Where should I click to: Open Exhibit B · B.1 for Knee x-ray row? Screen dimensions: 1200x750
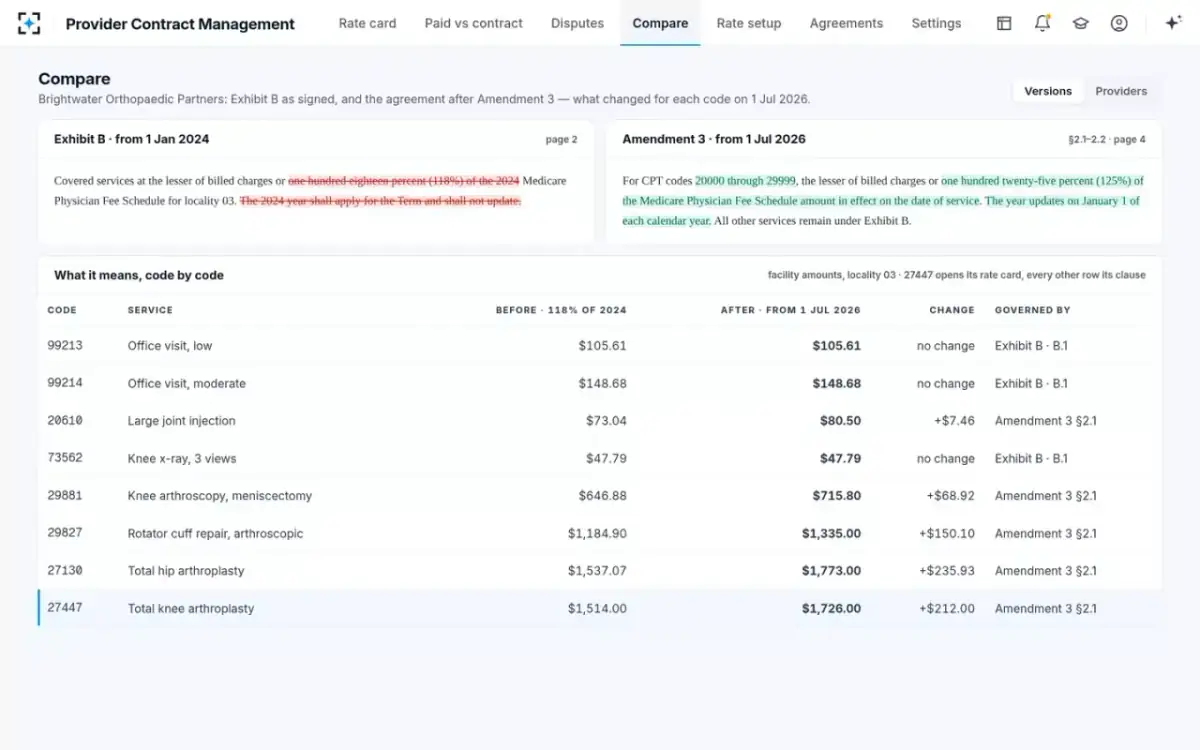tap(1031, 458)
